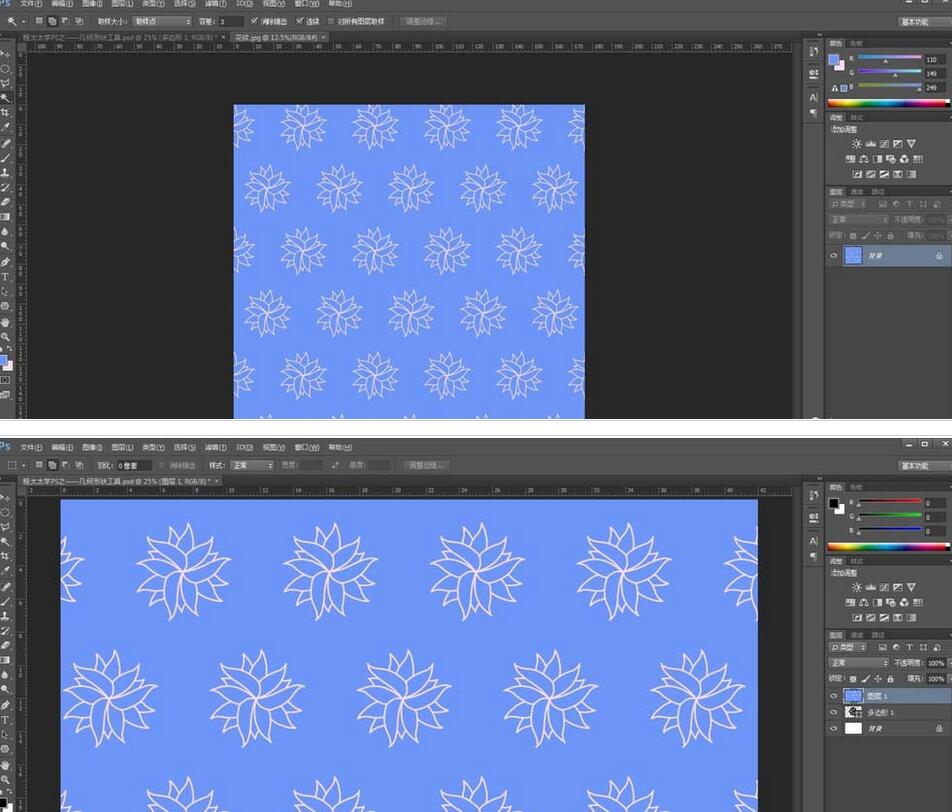The image size is (952, 812).
Task: Click the feather input field in the bottom window
Action: click(134, 466)
